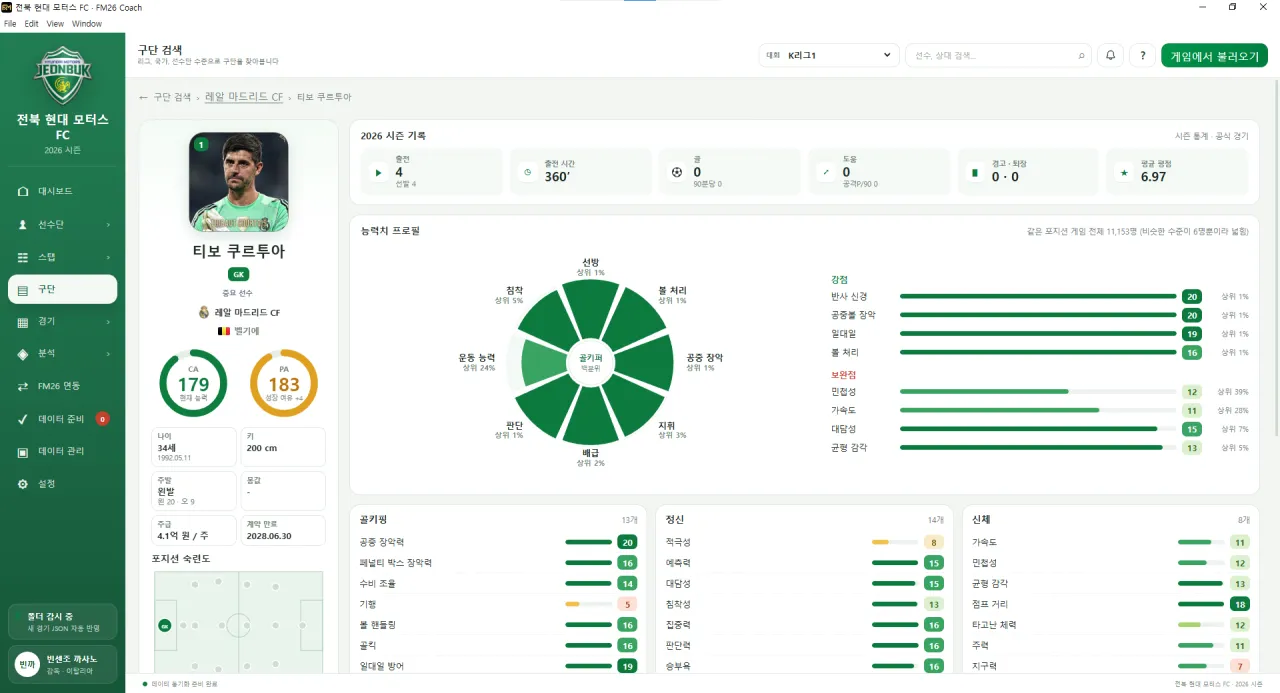This screenshot has height=693, width=1280.
Task: Click the 구단 sidebar icon
Action: pyautogui.click(x=23, y=289)
